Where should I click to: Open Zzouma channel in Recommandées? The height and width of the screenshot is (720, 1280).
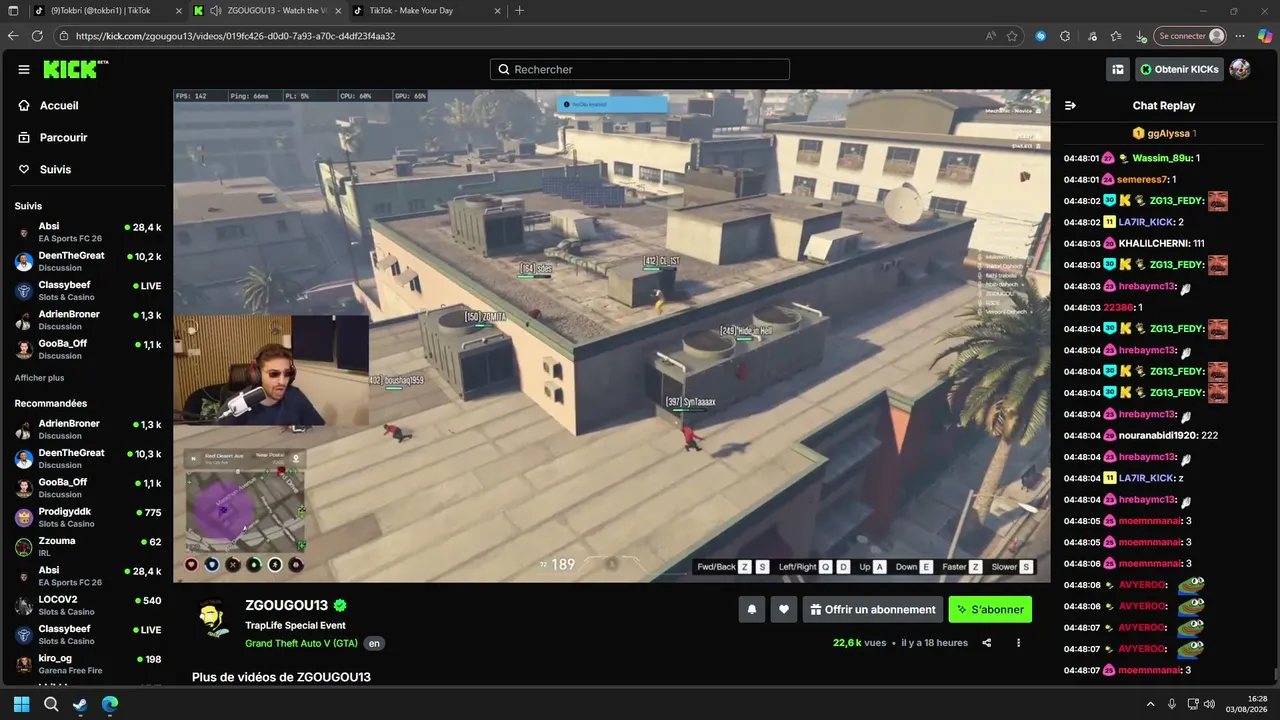click(87, 546)
